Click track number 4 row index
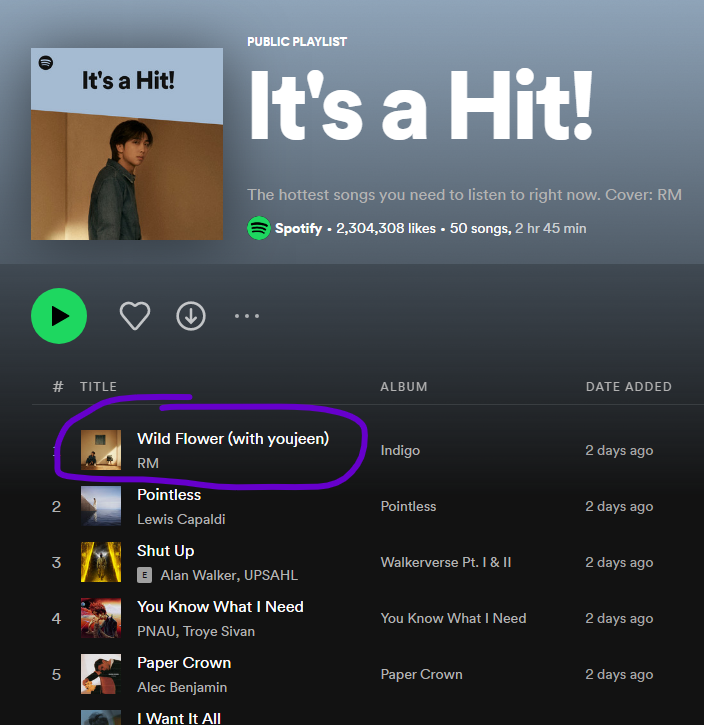 tap(56, 618)
